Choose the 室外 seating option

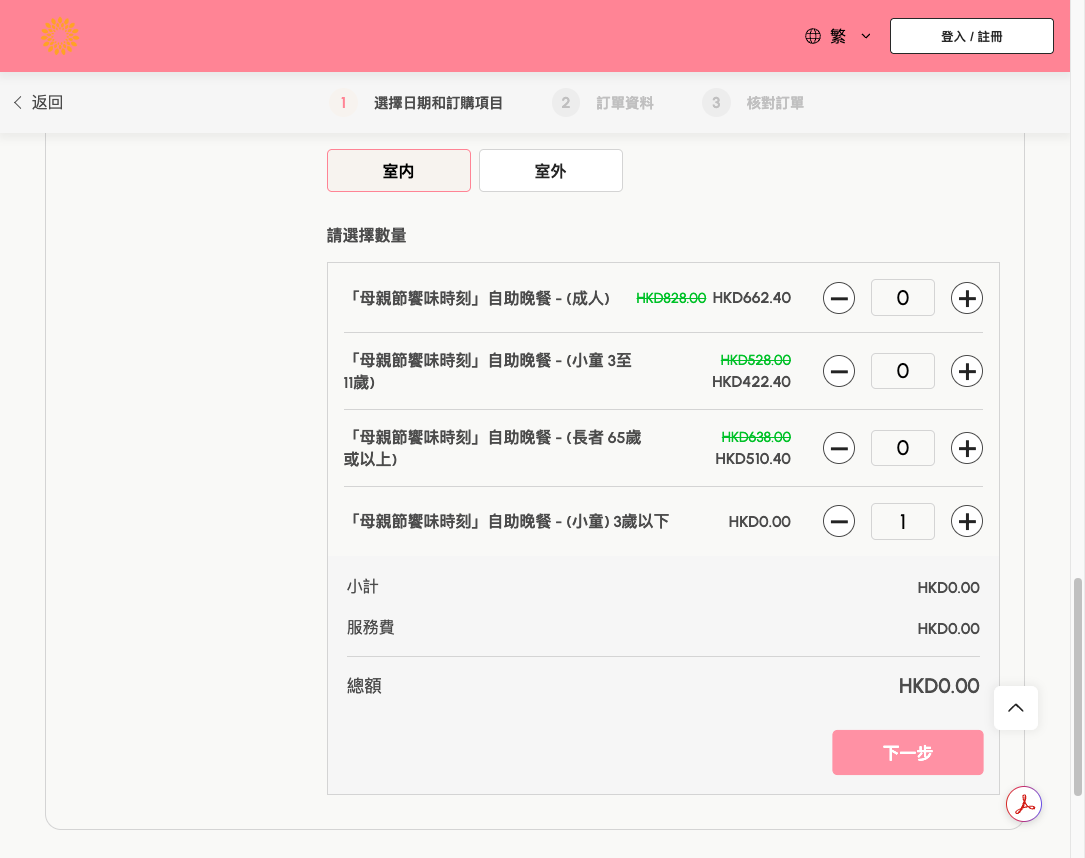[551, 170]
